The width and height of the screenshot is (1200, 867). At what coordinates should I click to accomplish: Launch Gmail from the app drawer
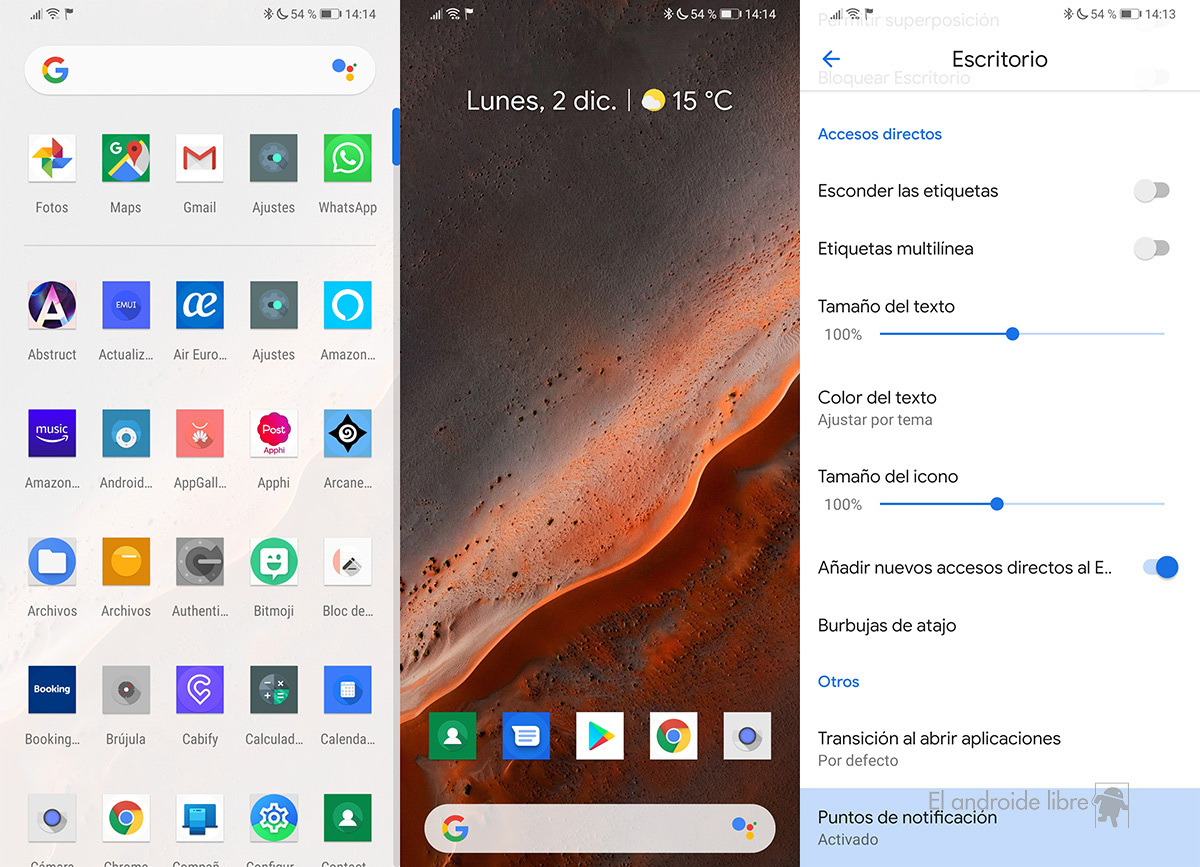(x=199, y=158)
